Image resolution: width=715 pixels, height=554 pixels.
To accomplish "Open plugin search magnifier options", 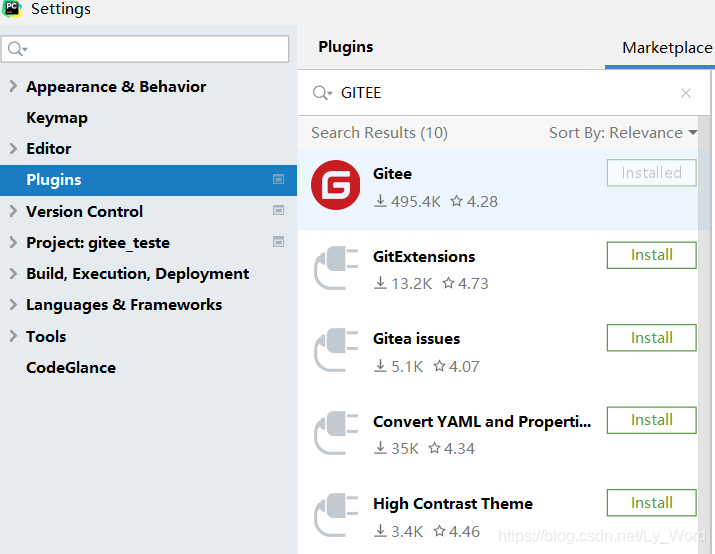I will click(x=322, y=93).
